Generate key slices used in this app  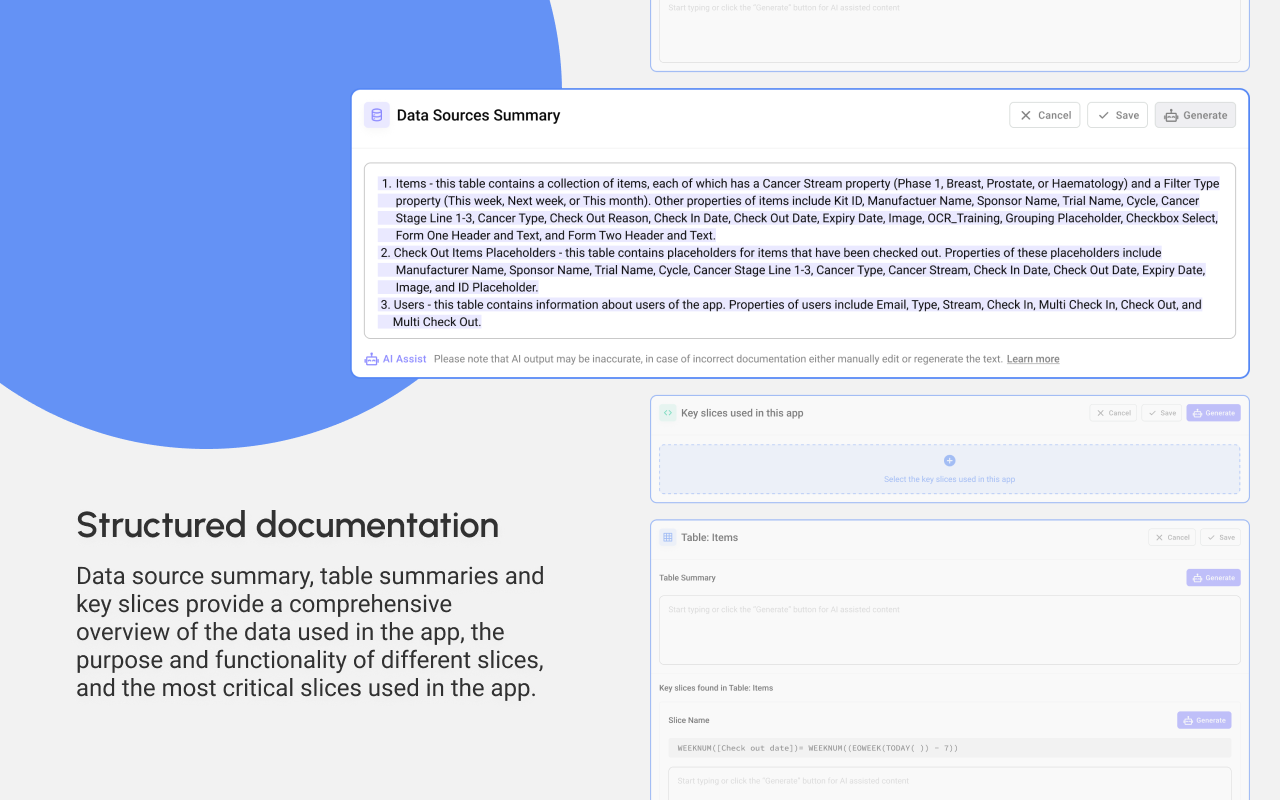[1213, 412]
